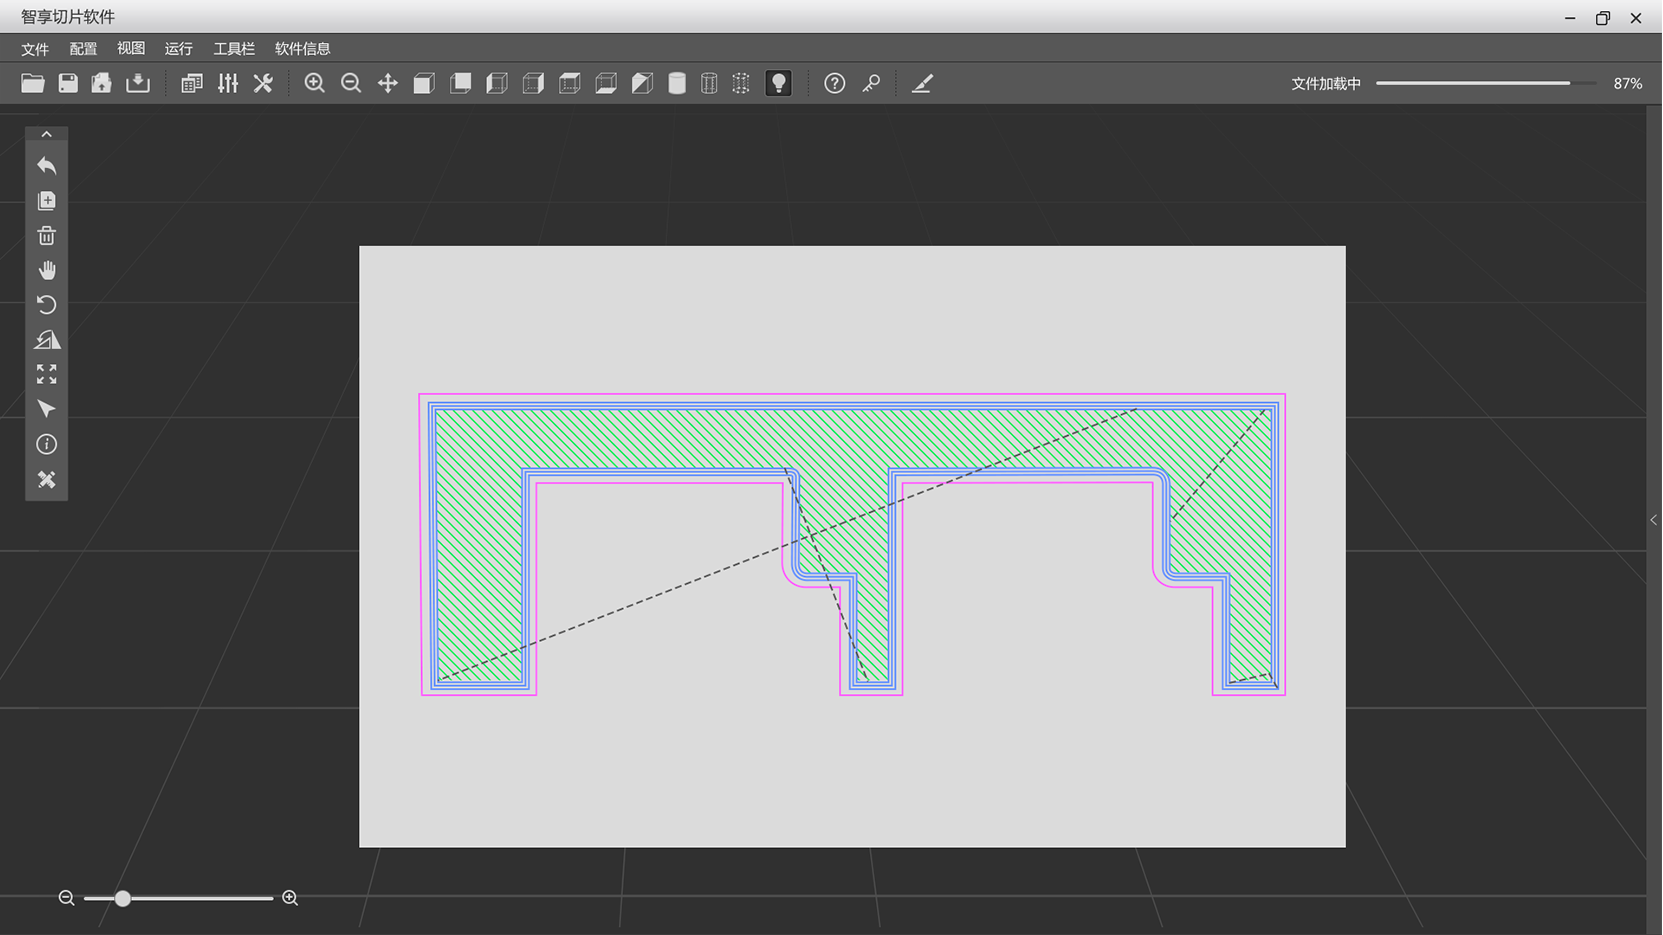This screenshot has height=935, width=1663.
Task: Open the 文件 menu
Action: [35, 49]
